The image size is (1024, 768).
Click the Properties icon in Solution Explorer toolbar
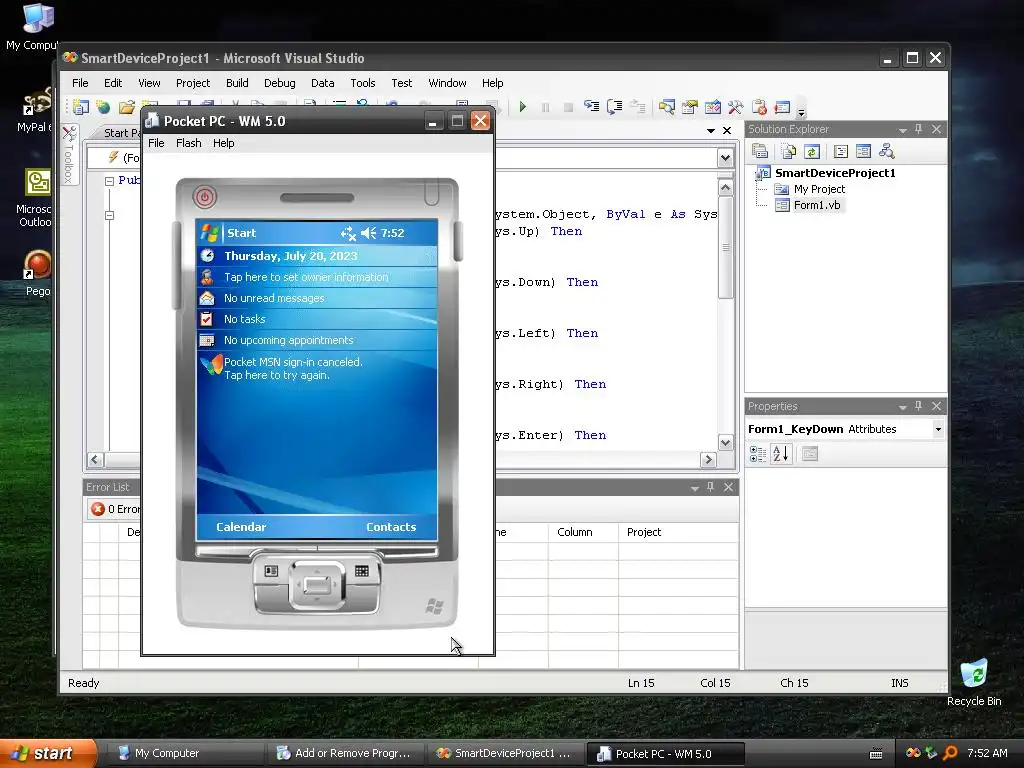click(x=760, y=152)
